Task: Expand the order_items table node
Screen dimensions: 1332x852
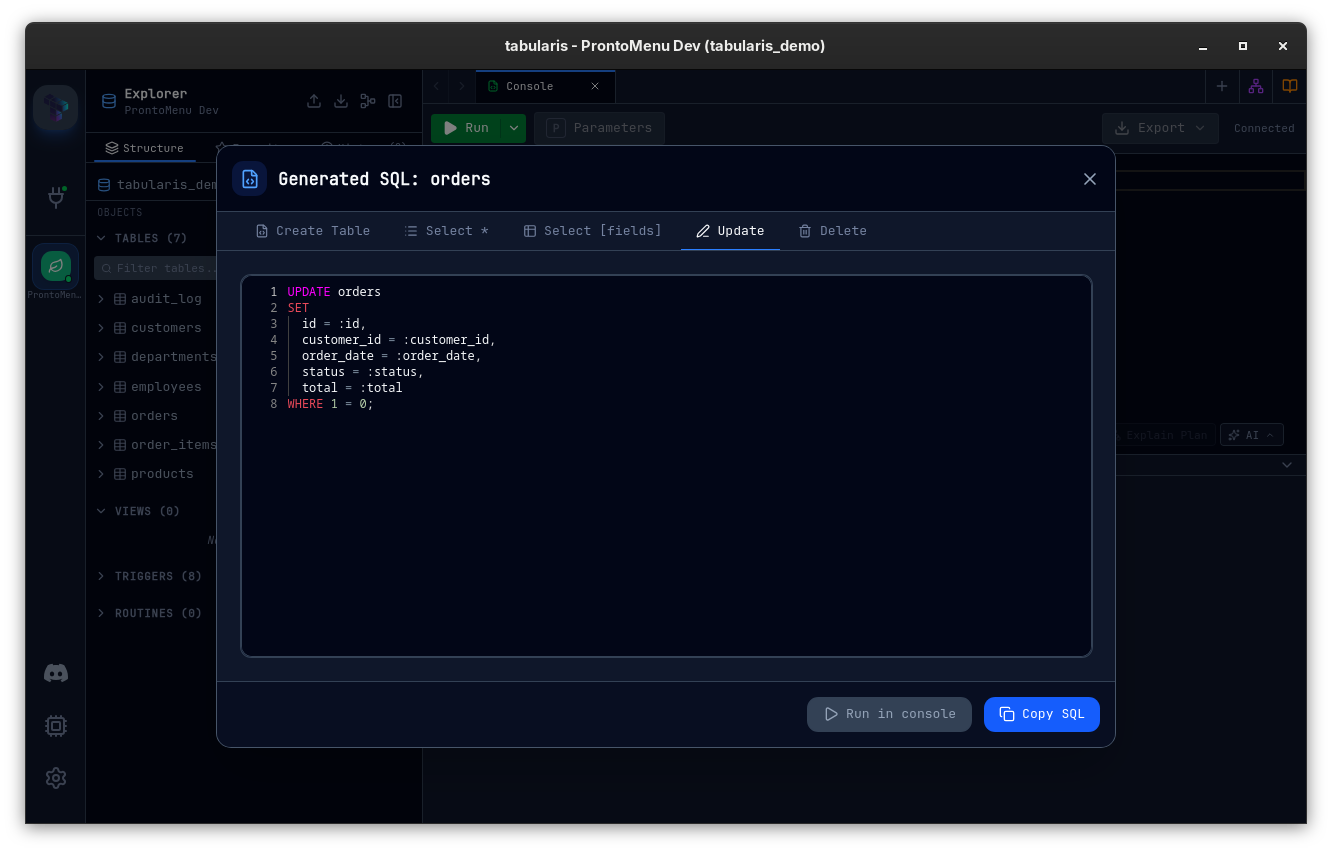Action: coord(101,445)
